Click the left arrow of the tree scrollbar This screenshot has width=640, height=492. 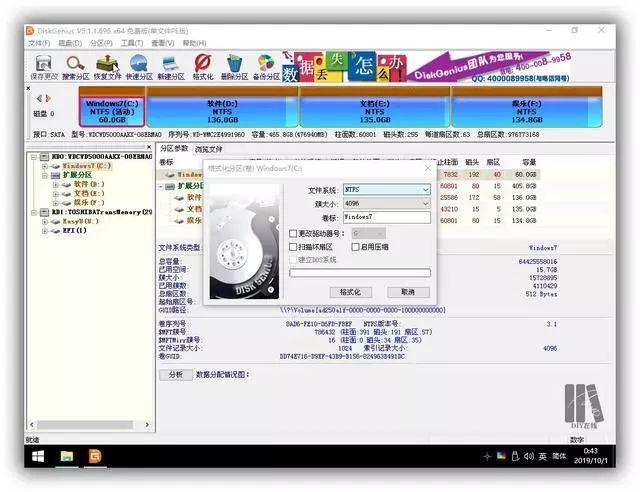point(32,425)
